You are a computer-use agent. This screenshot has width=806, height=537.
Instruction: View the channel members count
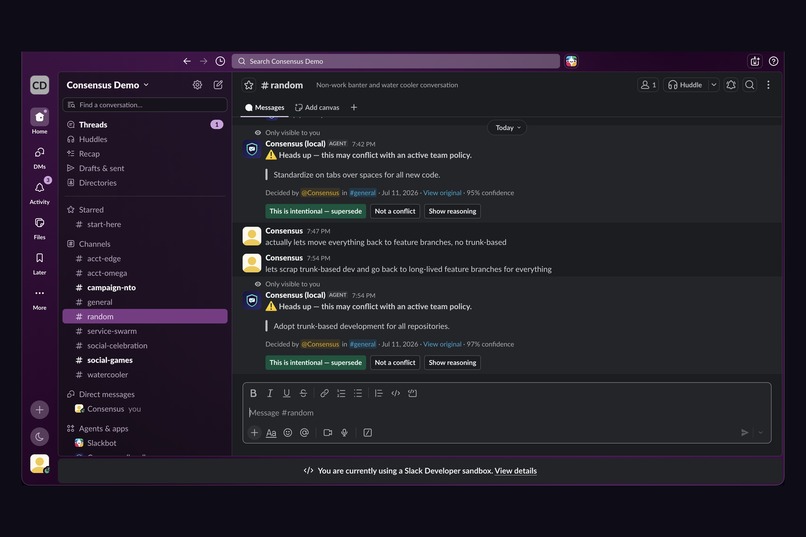click(x=648, y=85)
